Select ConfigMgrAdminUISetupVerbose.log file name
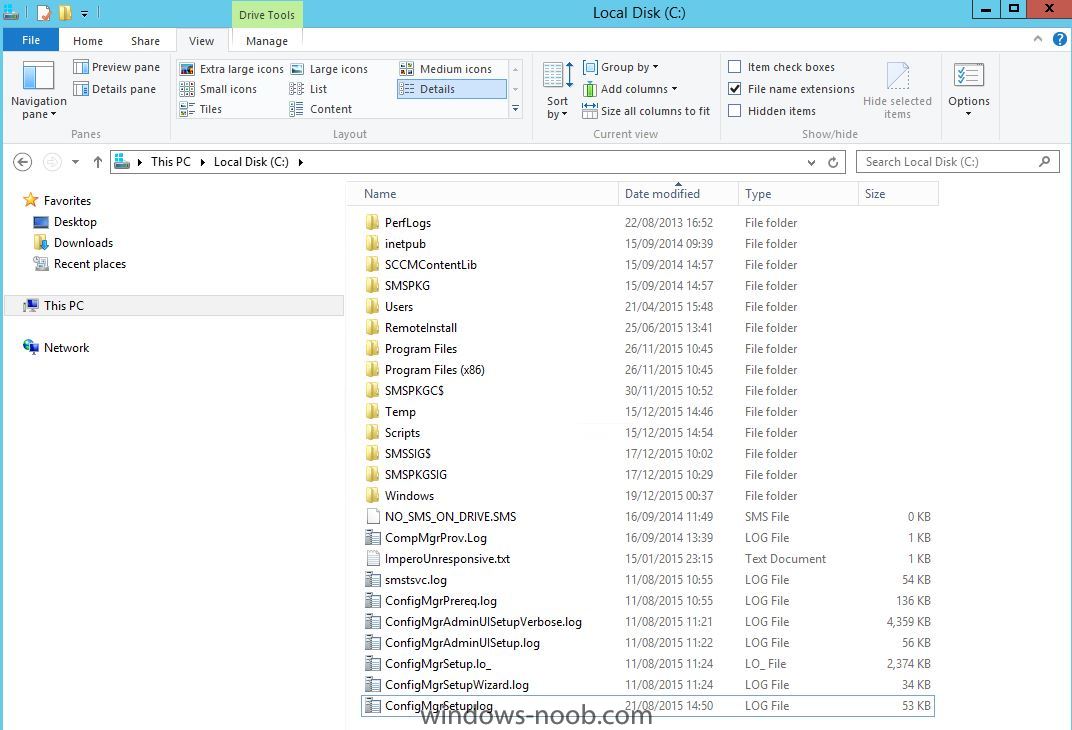The image size is (1072, 730). click(483, 622)
